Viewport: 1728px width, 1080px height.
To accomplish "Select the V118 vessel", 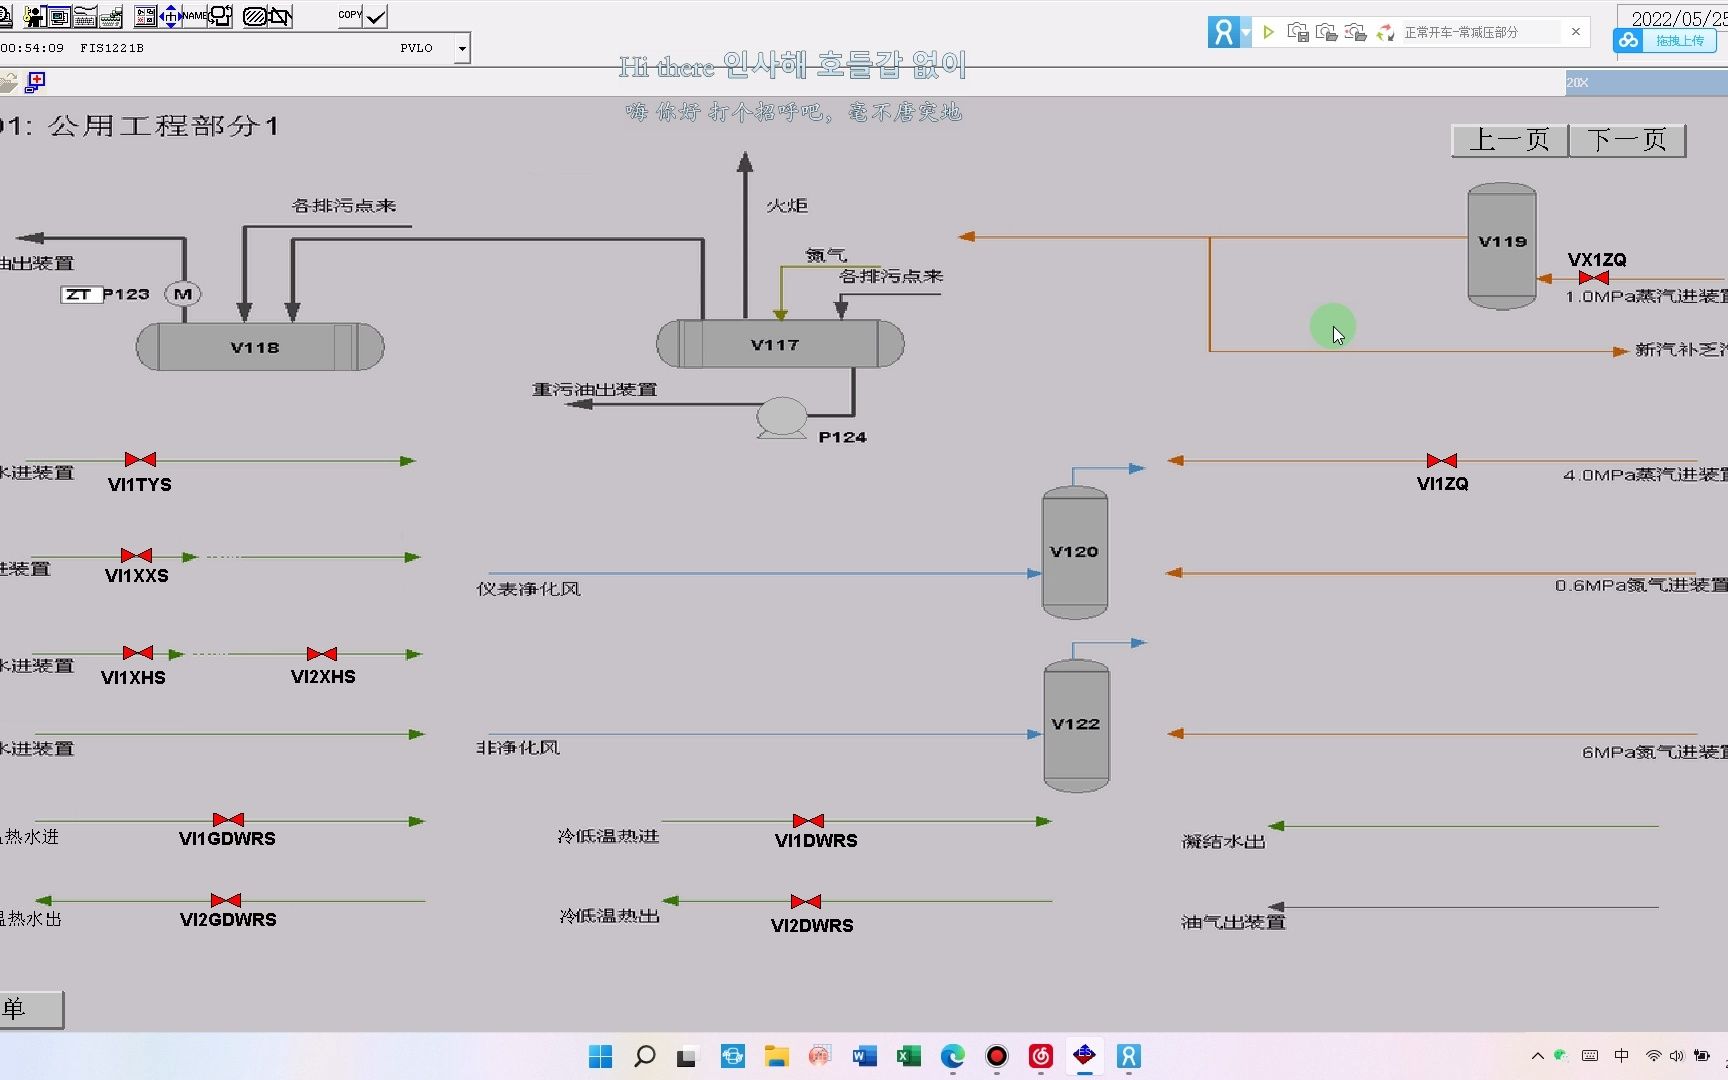I will click(x=260, y=347).
